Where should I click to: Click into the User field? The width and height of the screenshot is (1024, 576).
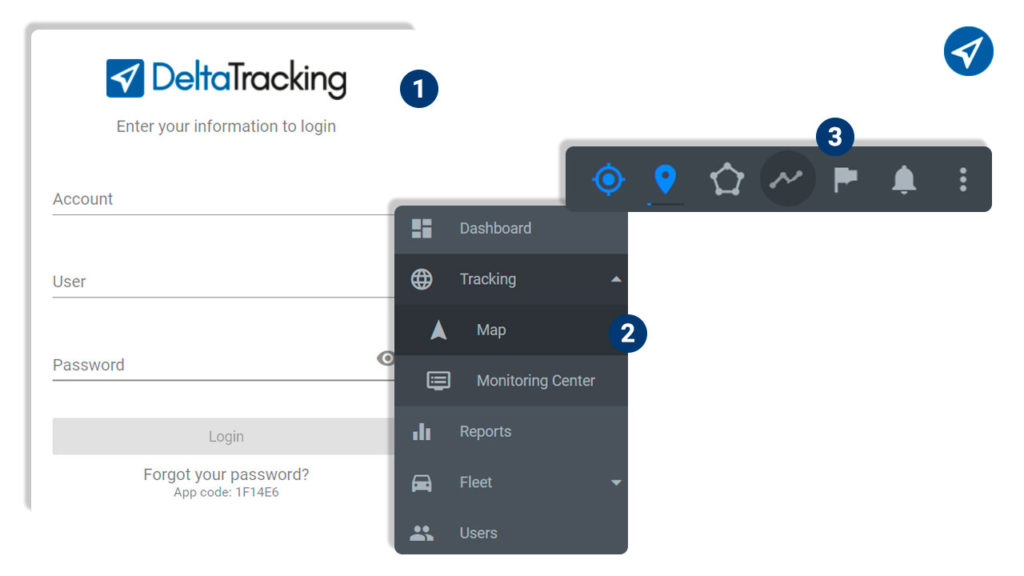[223, 282]
